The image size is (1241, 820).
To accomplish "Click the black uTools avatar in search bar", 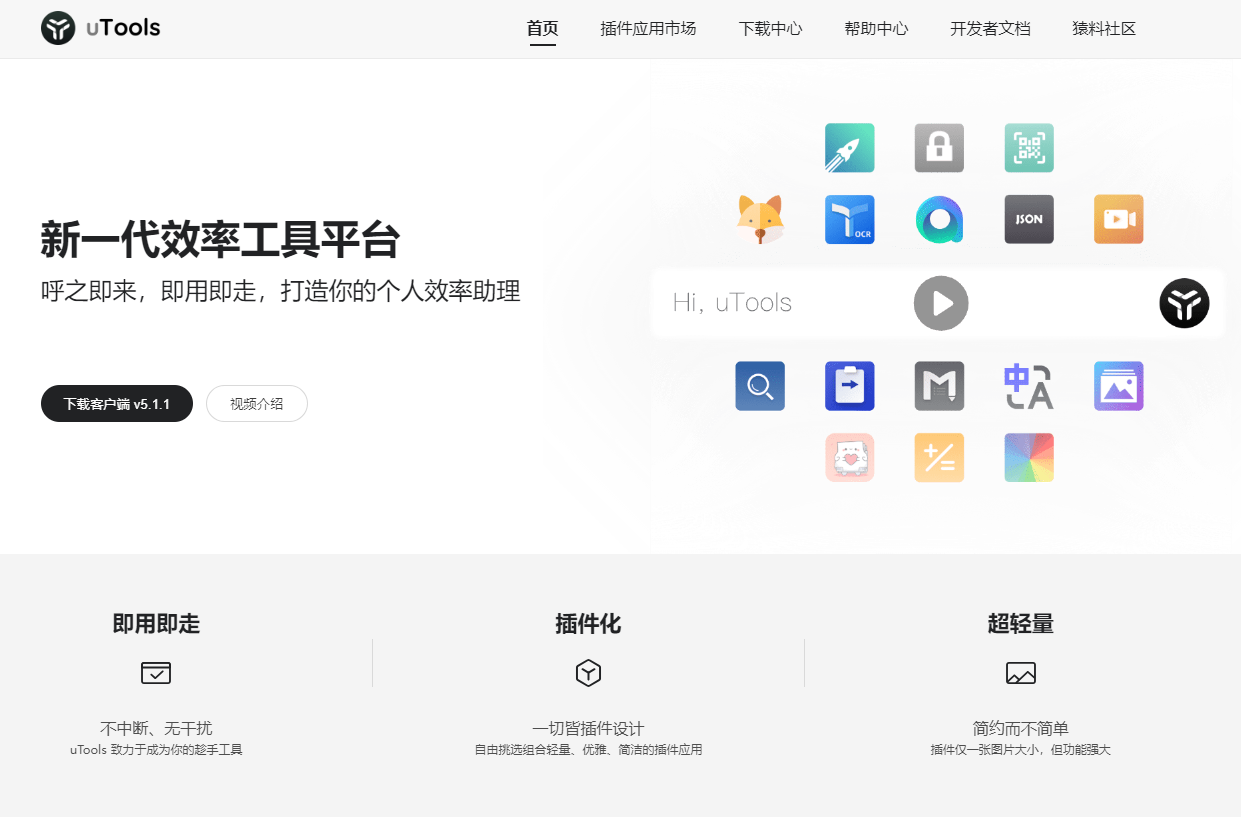I will tap(1185, 303).
